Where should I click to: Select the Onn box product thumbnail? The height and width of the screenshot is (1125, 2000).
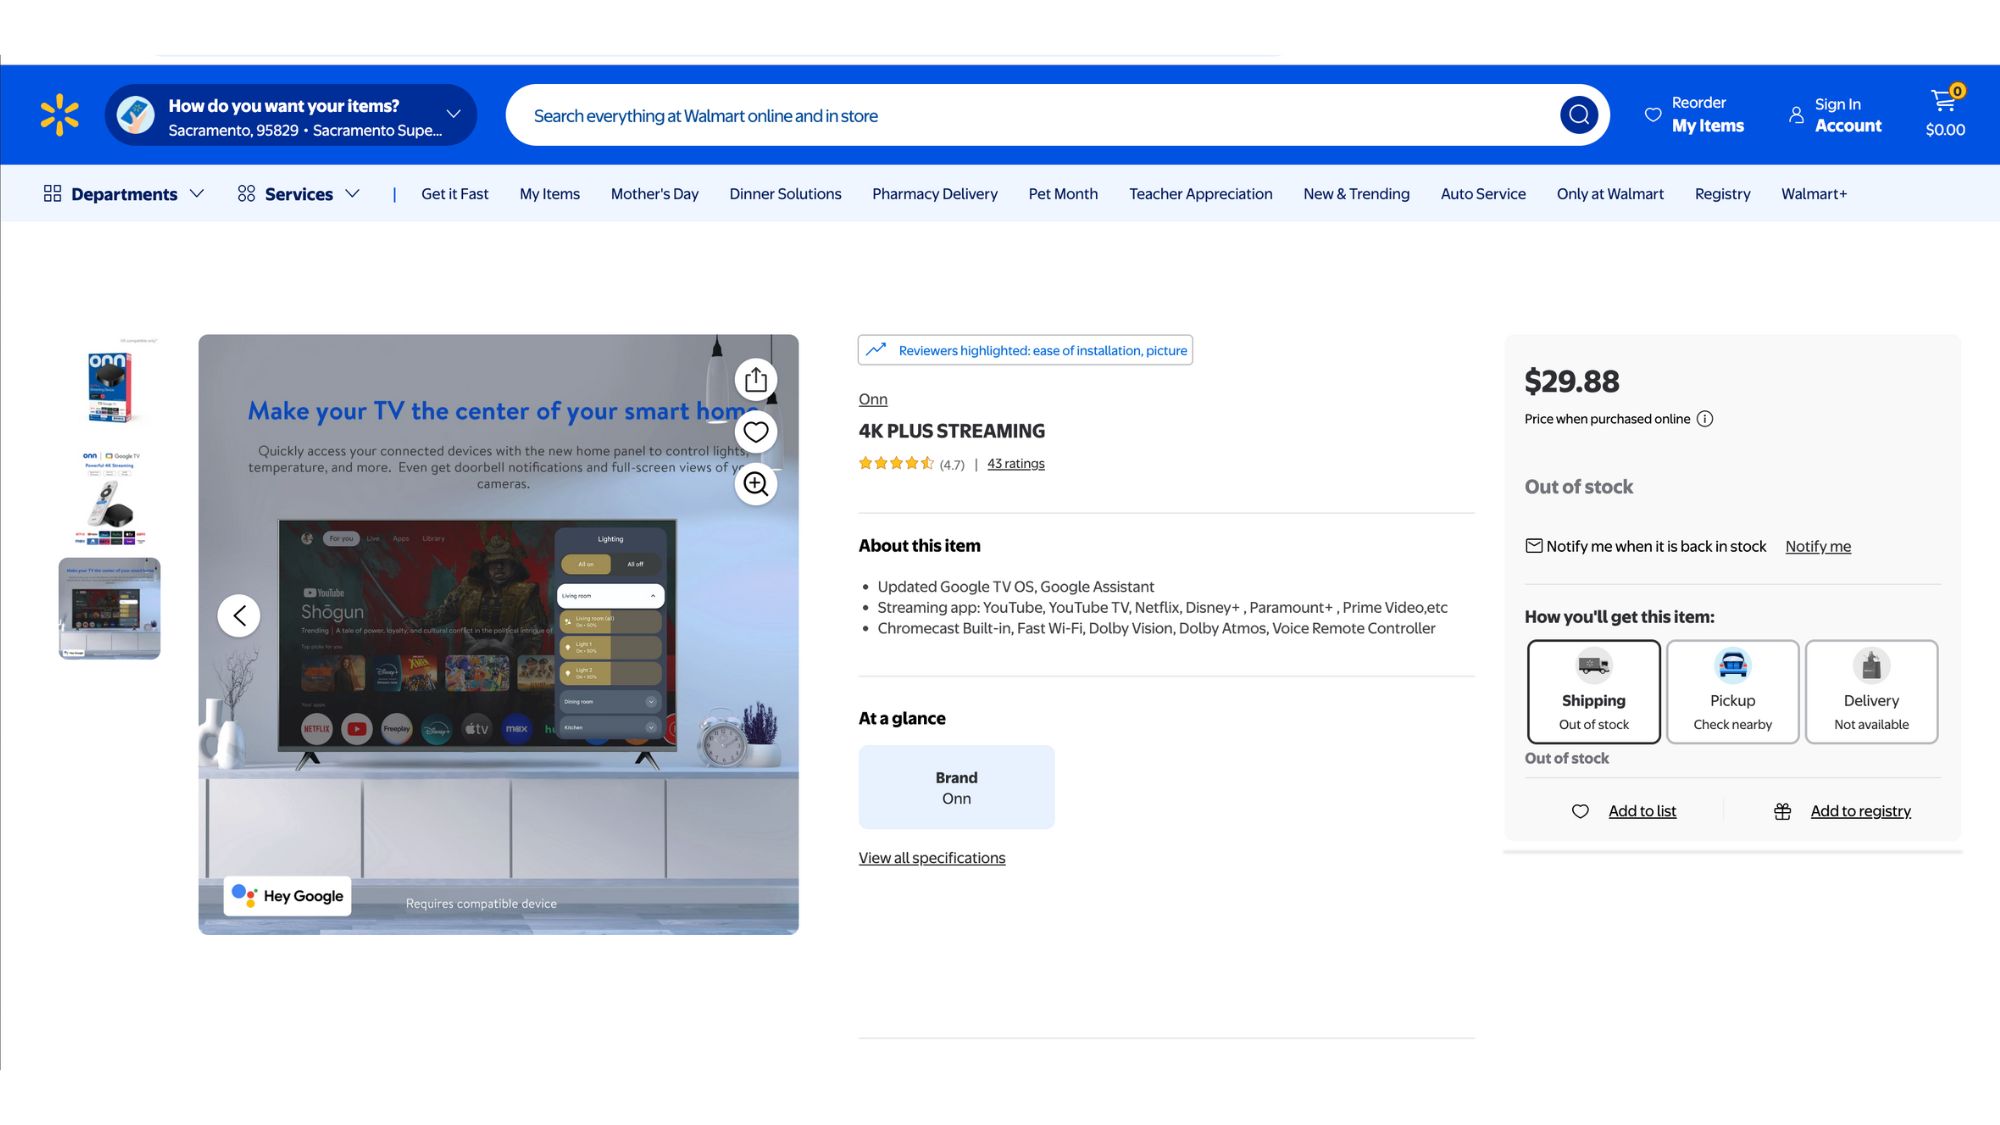click(109, 385)
